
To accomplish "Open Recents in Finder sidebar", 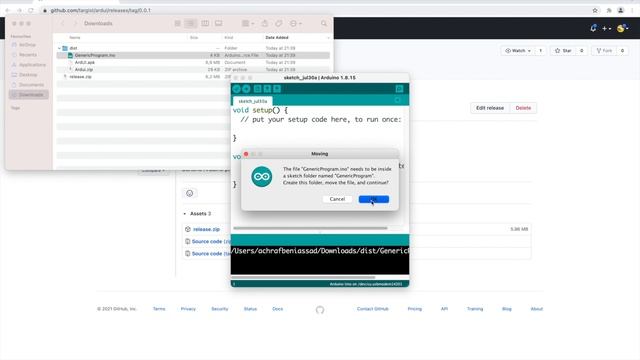I will pos(28,55).
